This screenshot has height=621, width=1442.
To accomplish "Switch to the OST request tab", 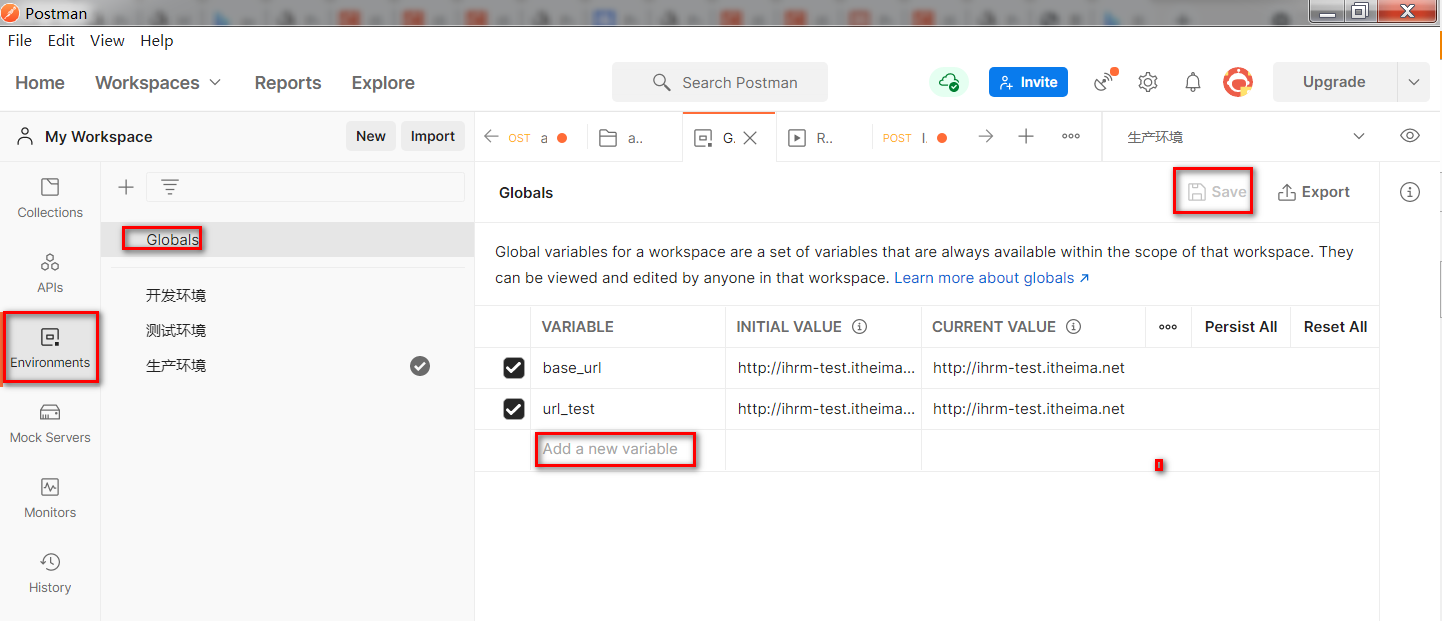I will pos(538,138).
